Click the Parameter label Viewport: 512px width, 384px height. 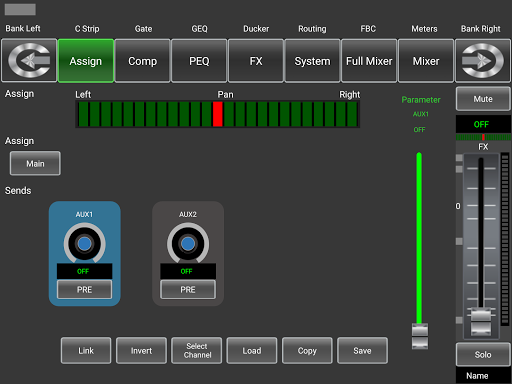[x=421, y=100]
